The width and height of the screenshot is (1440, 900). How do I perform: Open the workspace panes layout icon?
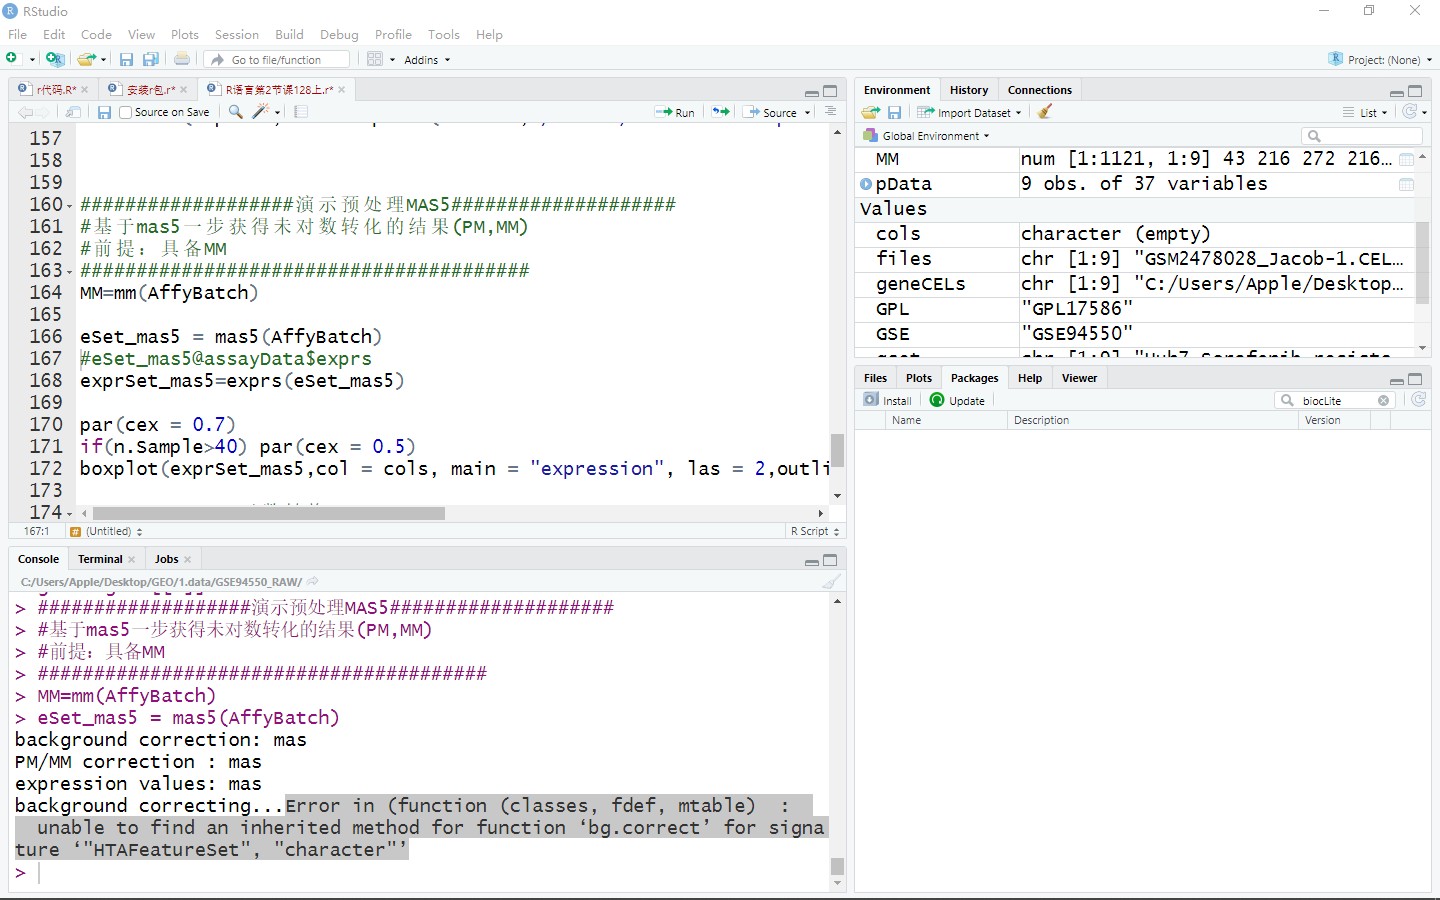point(375,59)
